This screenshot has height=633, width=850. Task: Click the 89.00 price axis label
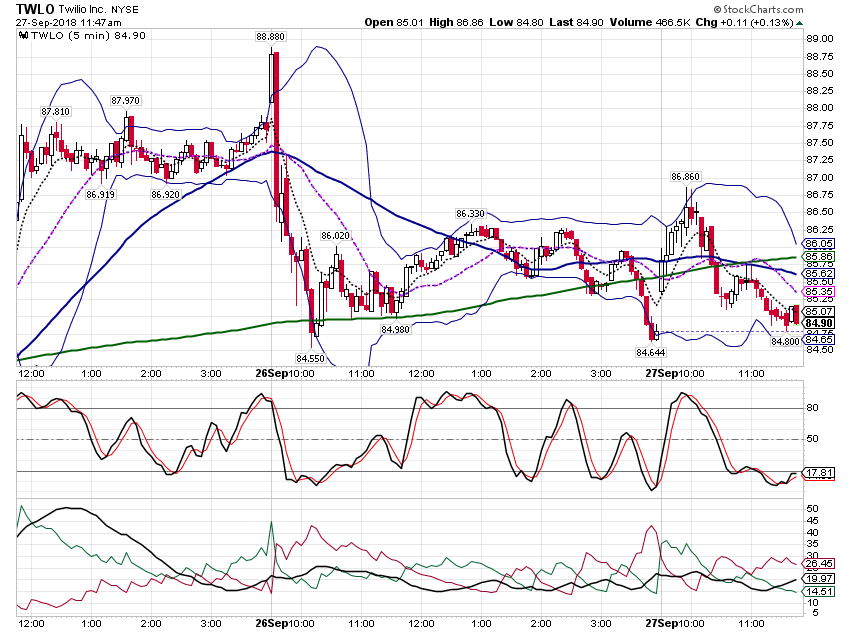click(x=820, y=38)
